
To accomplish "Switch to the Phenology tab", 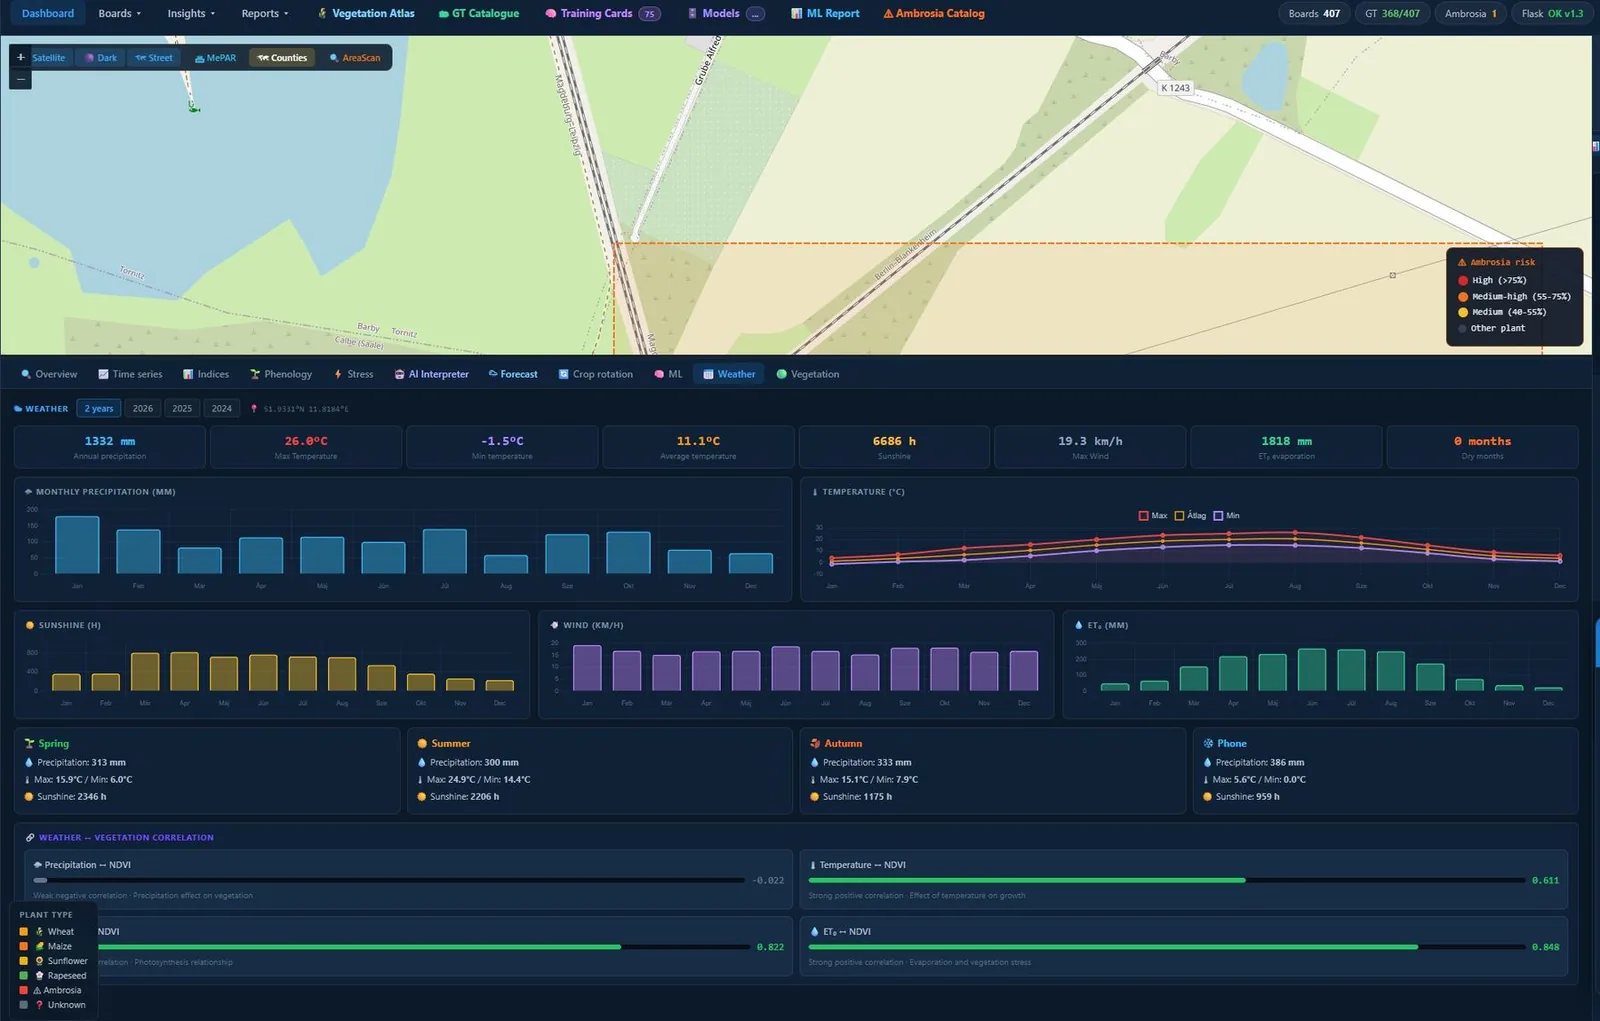I will point(281,374).
